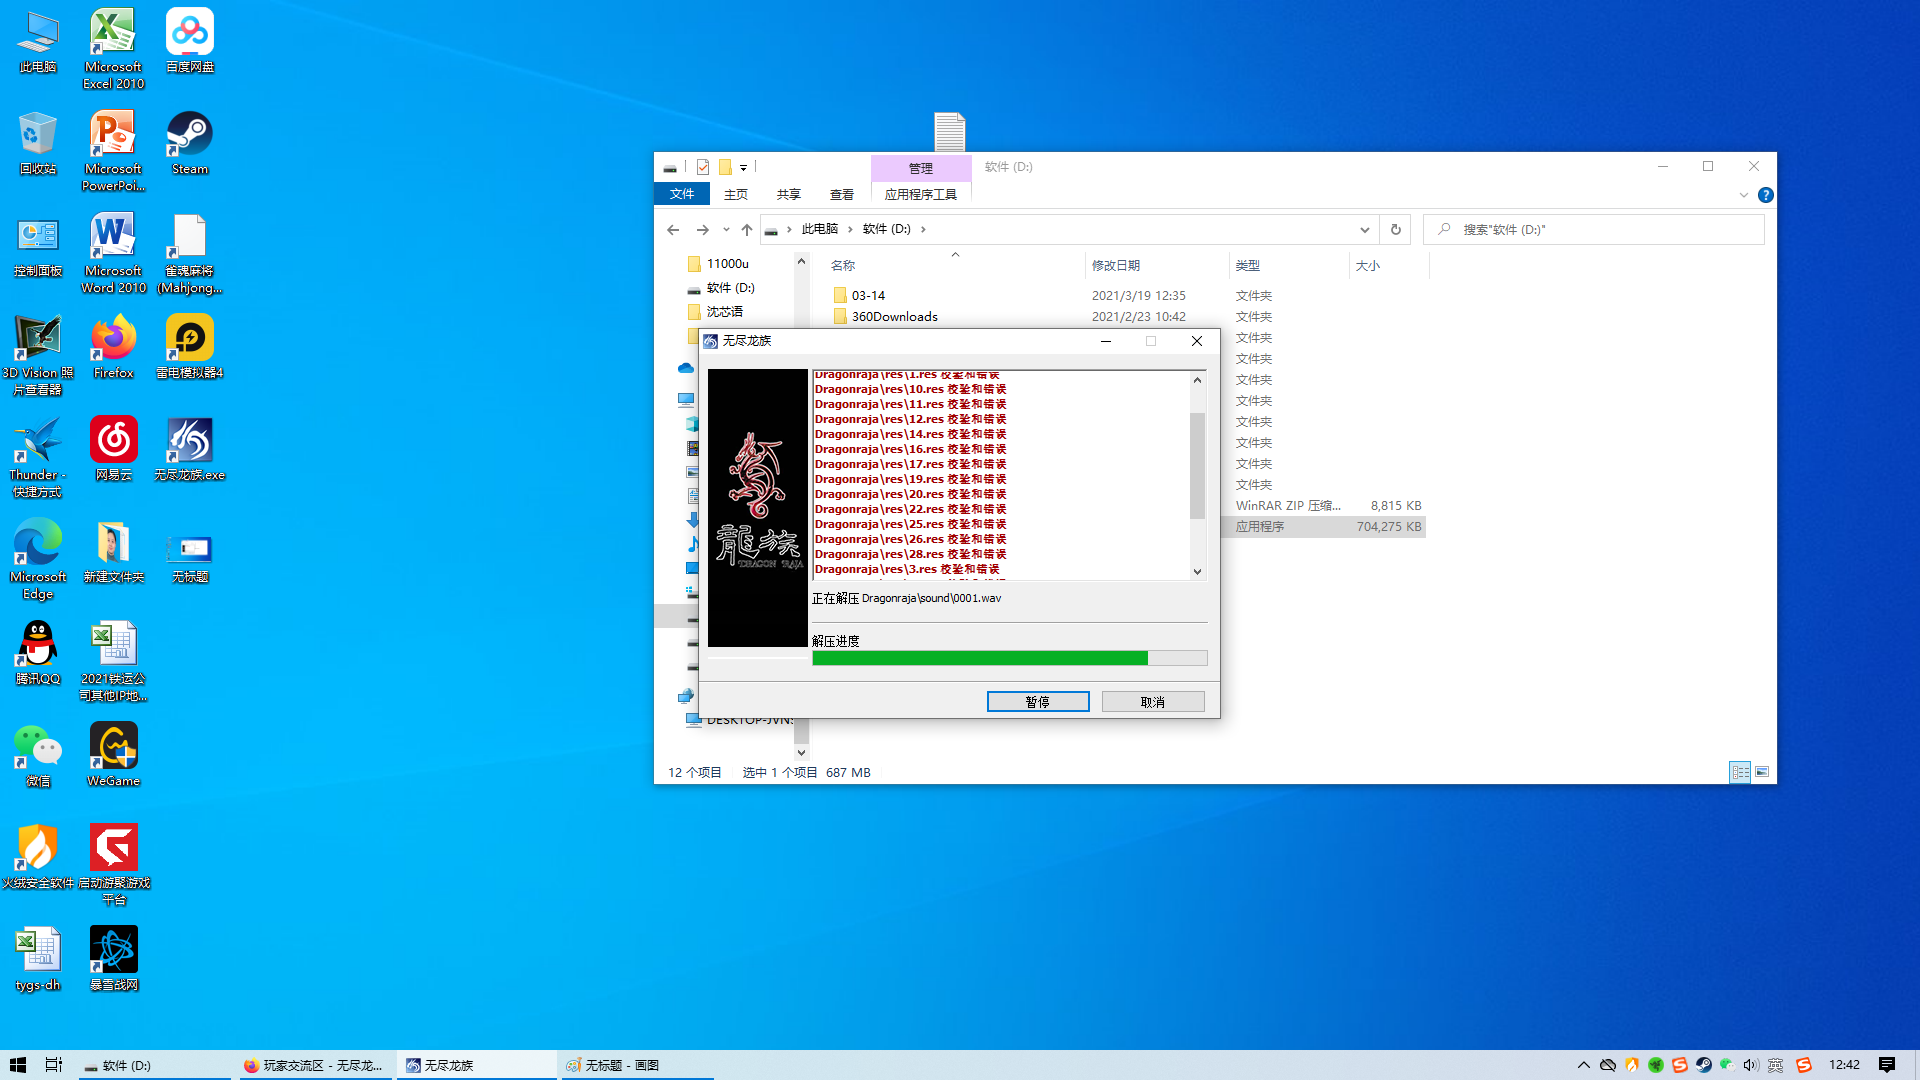Open Microsoft Excel 2010 desktop icon
Screen dimensions: 1920x1080
click(x=113, y=50)
